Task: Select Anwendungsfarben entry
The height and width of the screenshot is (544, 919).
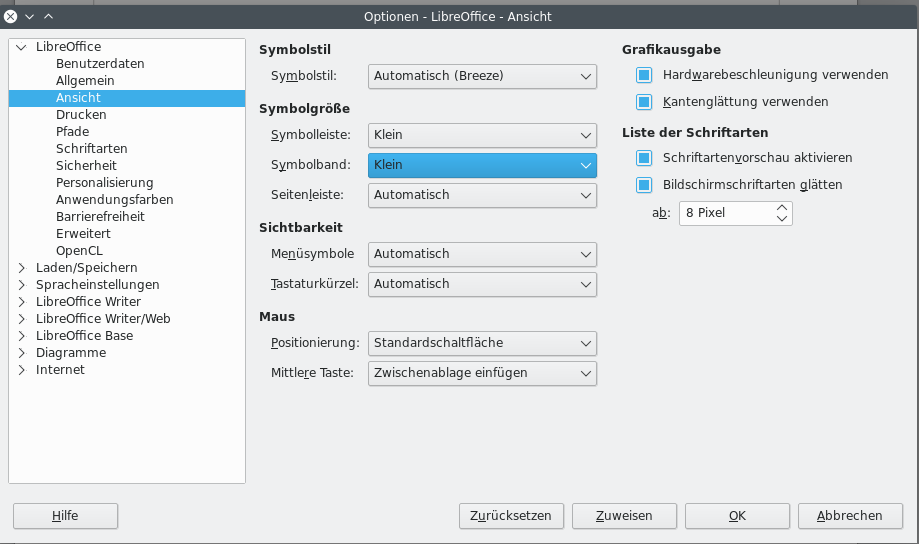Action: [114, 199]
